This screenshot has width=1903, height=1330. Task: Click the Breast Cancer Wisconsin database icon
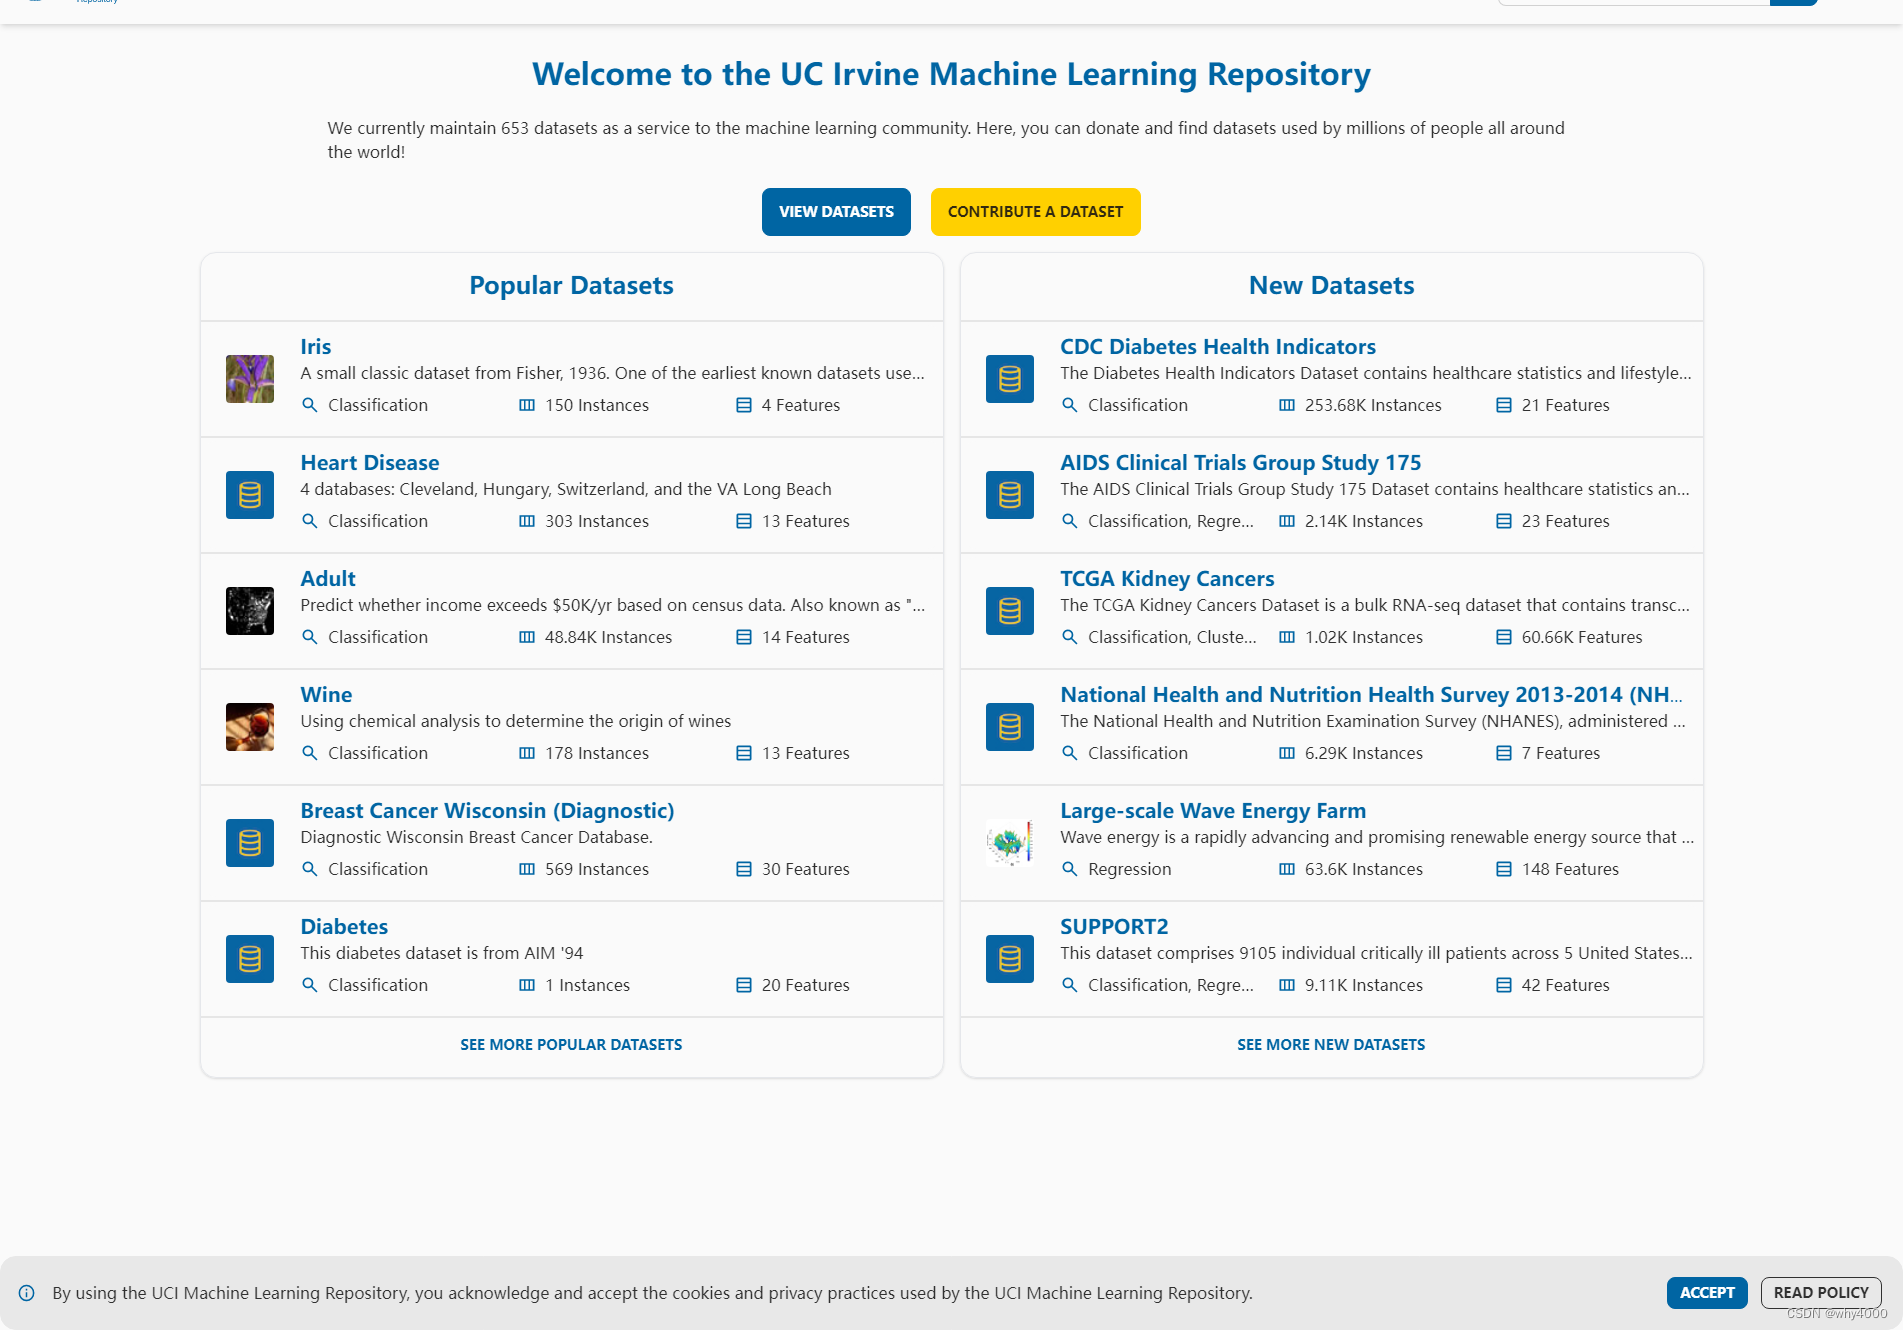[x=250, y=843]
